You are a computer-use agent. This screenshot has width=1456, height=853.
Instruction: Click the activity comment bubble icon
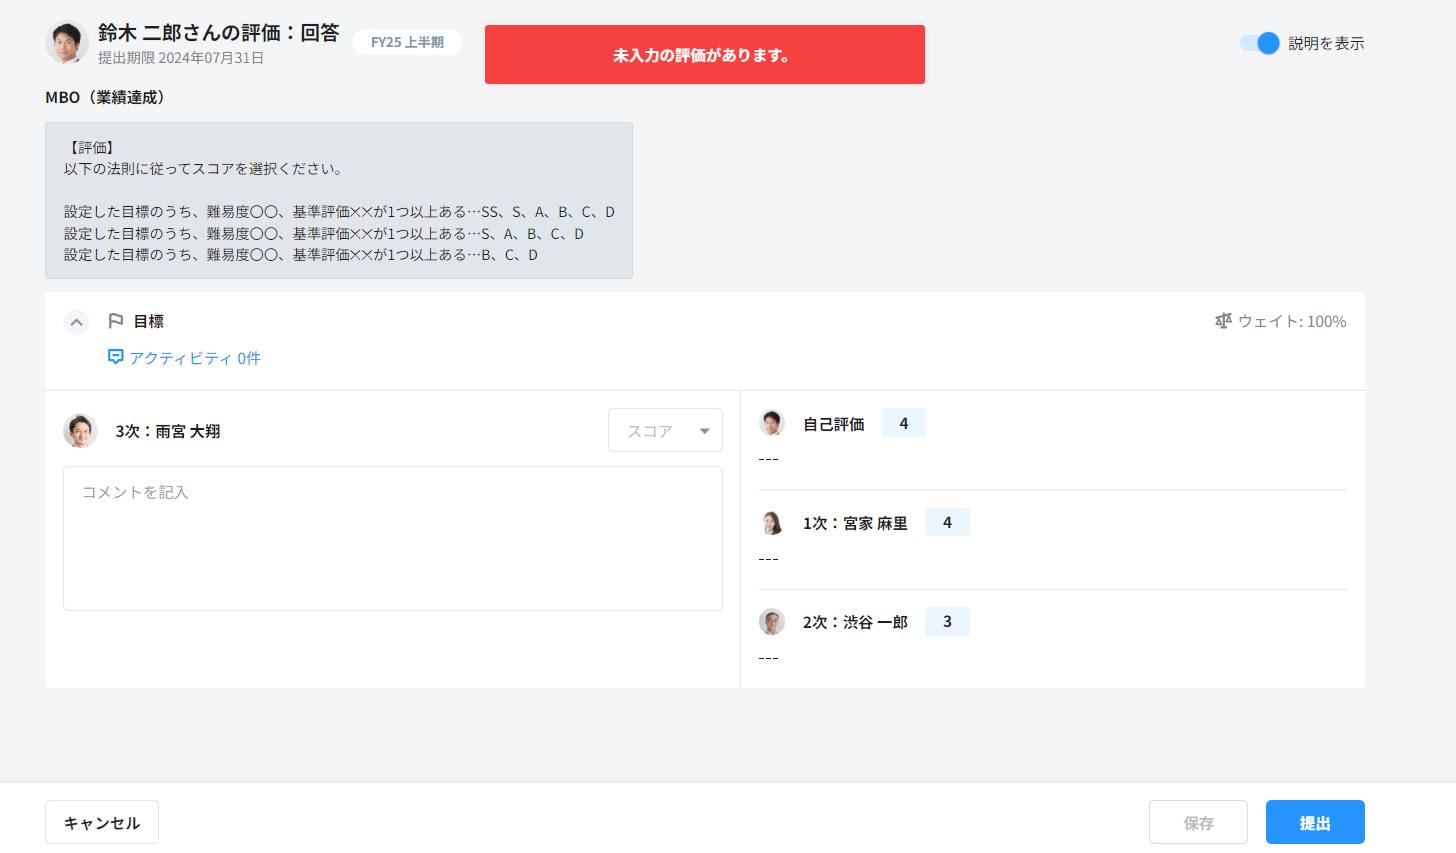tap(116, 357)
